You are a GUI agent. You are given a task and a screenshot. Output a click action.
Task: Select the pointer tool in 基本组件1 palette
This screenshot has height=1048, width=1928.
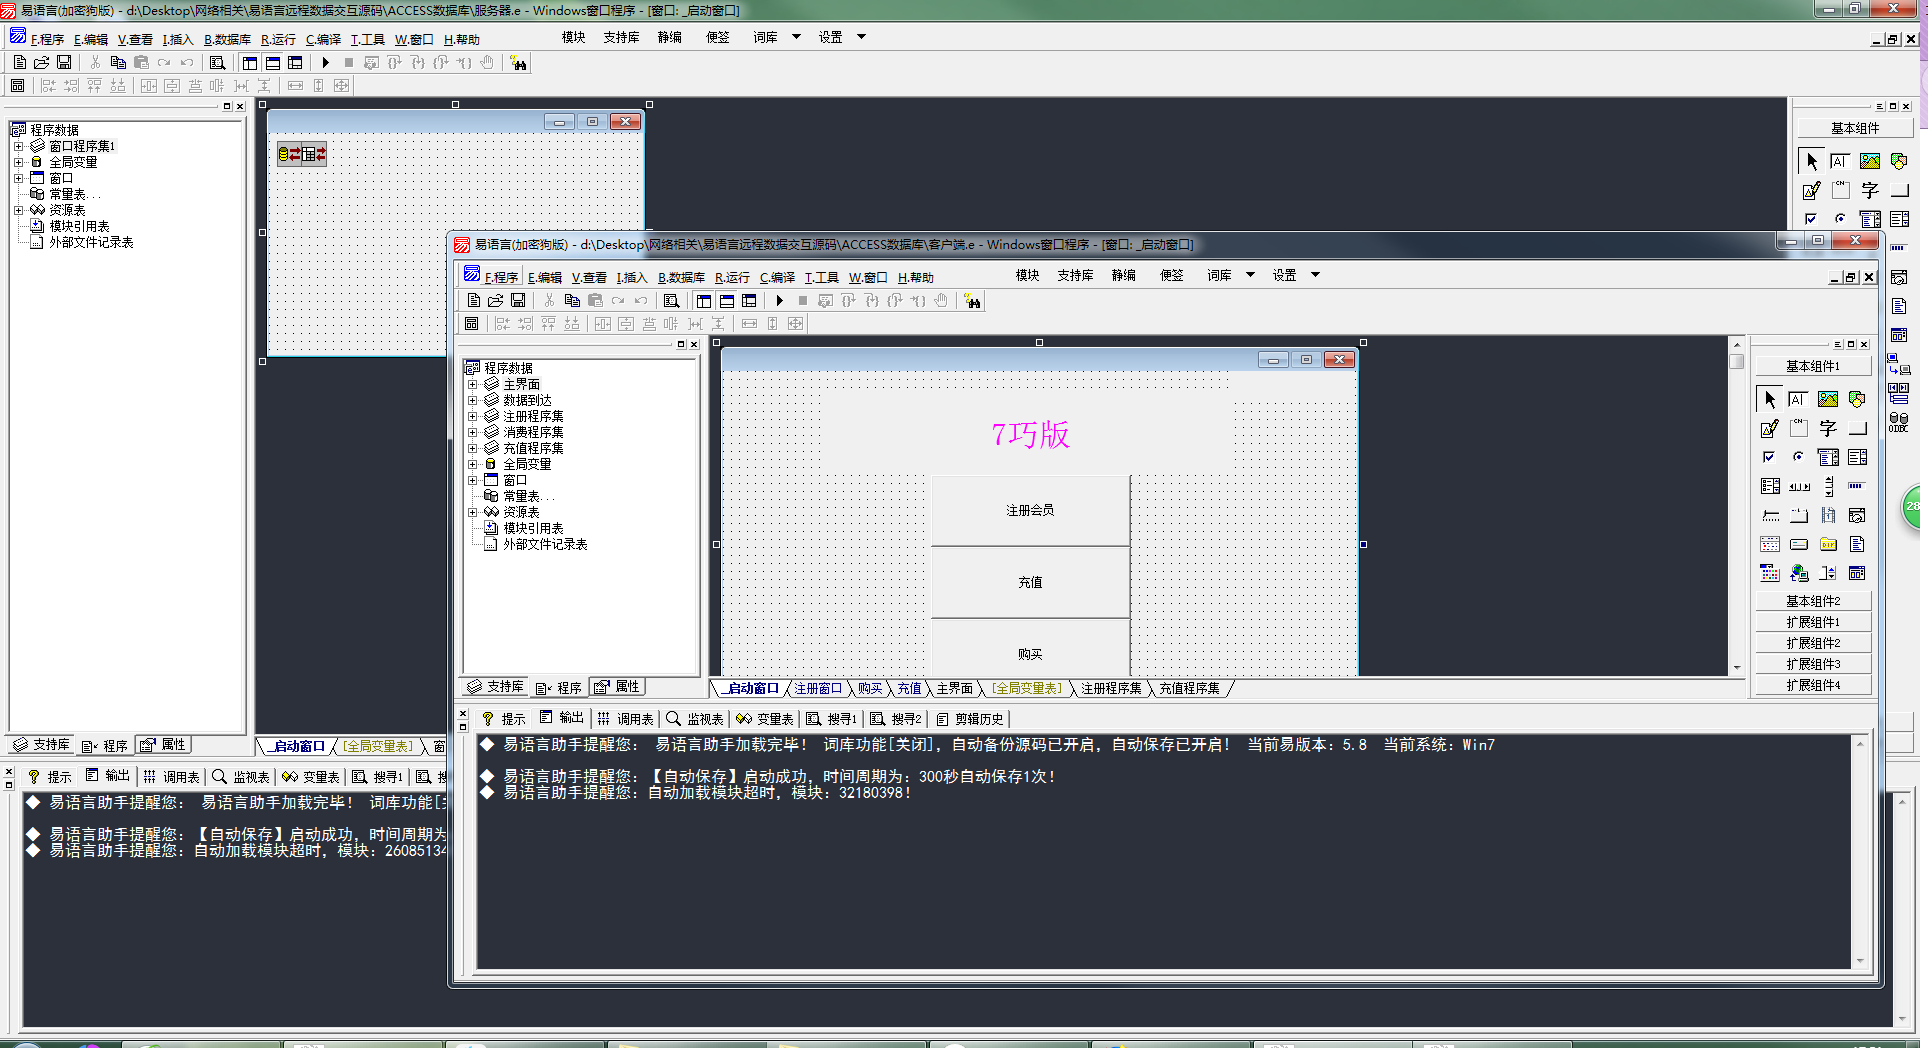click(1770, 399)
